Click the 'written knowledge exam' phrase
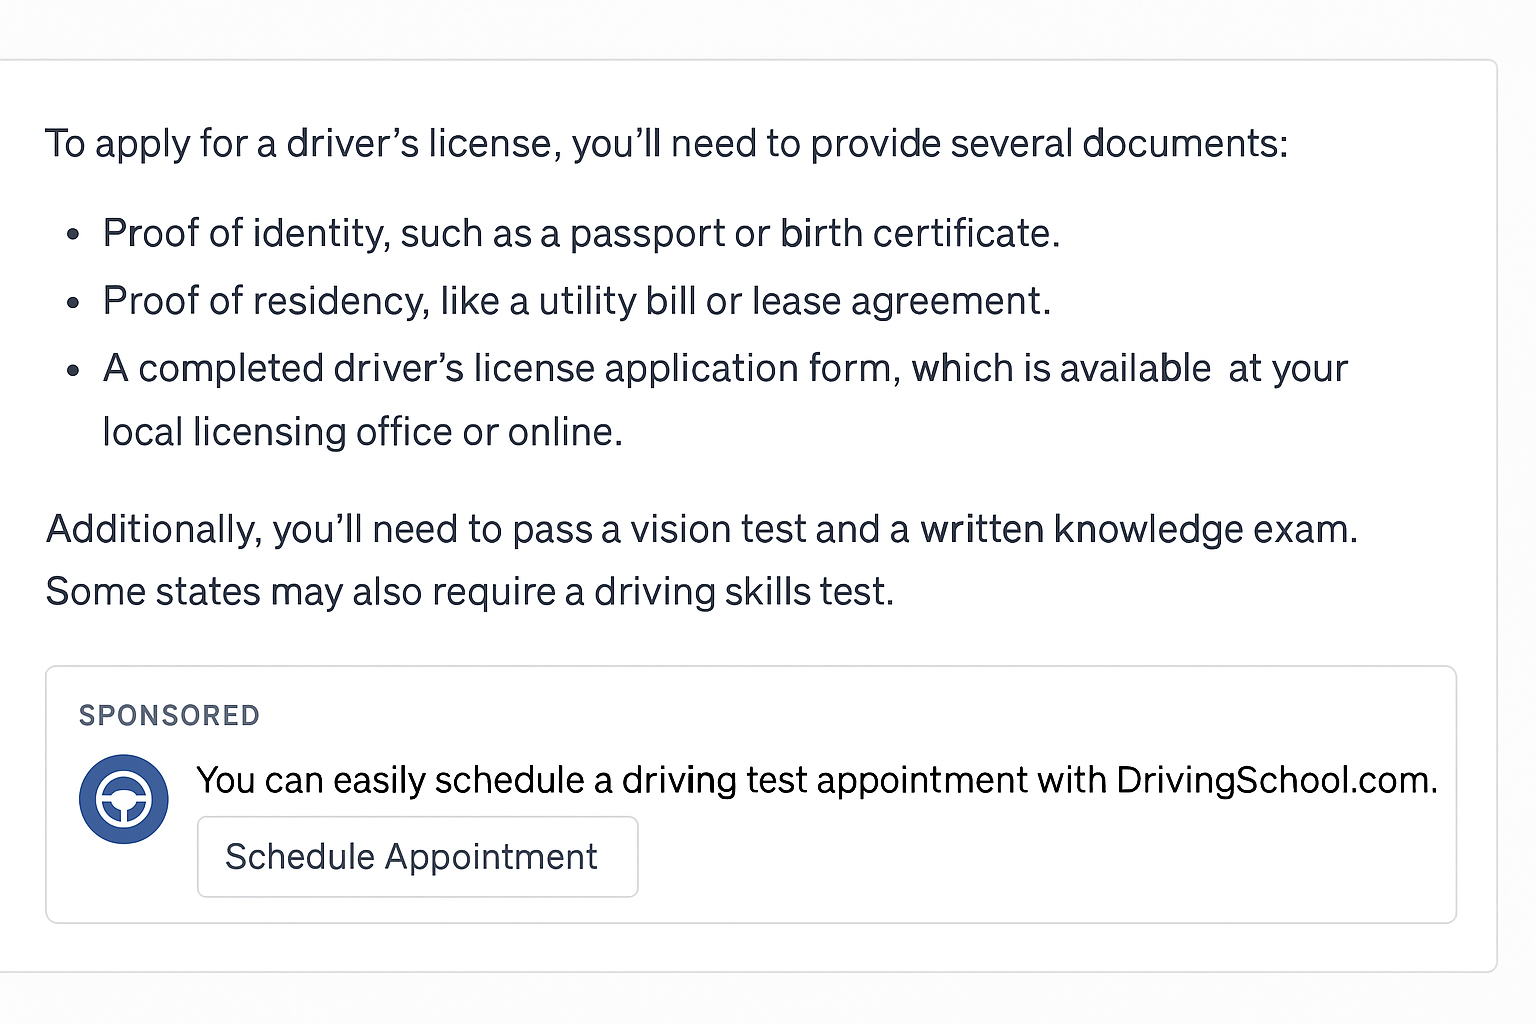The height and width of the screenshot is (1024, 1536). [x=1138, y=530]
